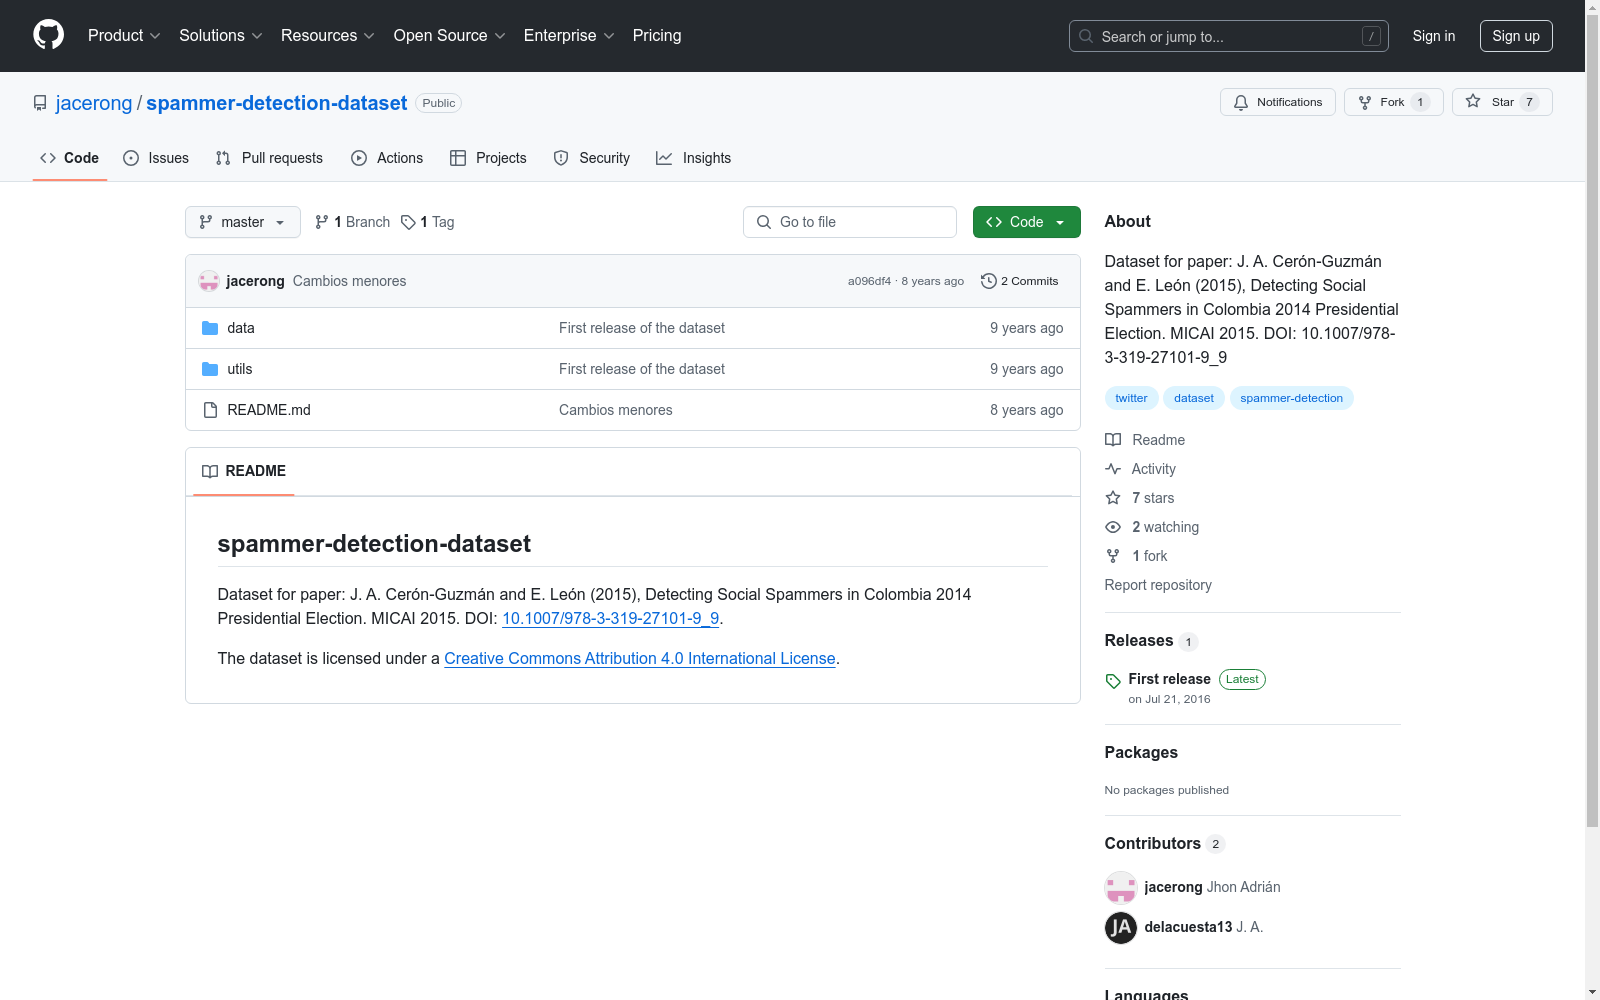The height and width of the screenshot is (1000, 1600).
Task: Click the GitHub logo icon
Action: [48, 35]
